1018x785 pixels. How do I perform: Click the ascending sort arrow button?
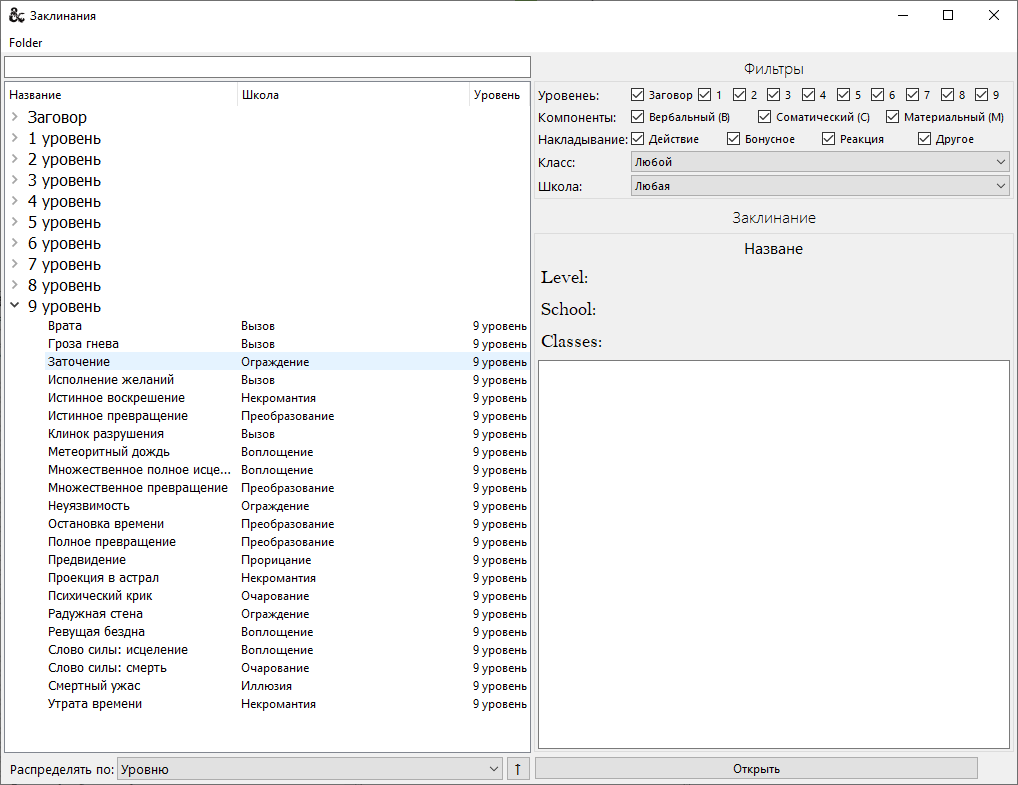click(x=517, y=769)
